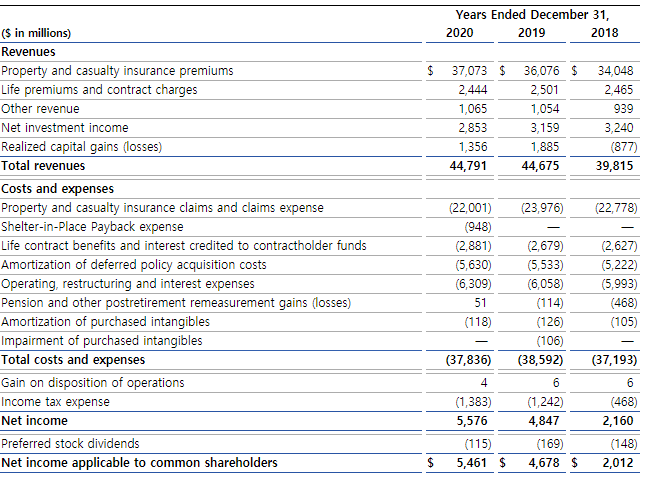Click 'Pension and other postretirement remeasurement' label
The width and height of the screenshot is (646, 481).
click(x=176, y=303)
